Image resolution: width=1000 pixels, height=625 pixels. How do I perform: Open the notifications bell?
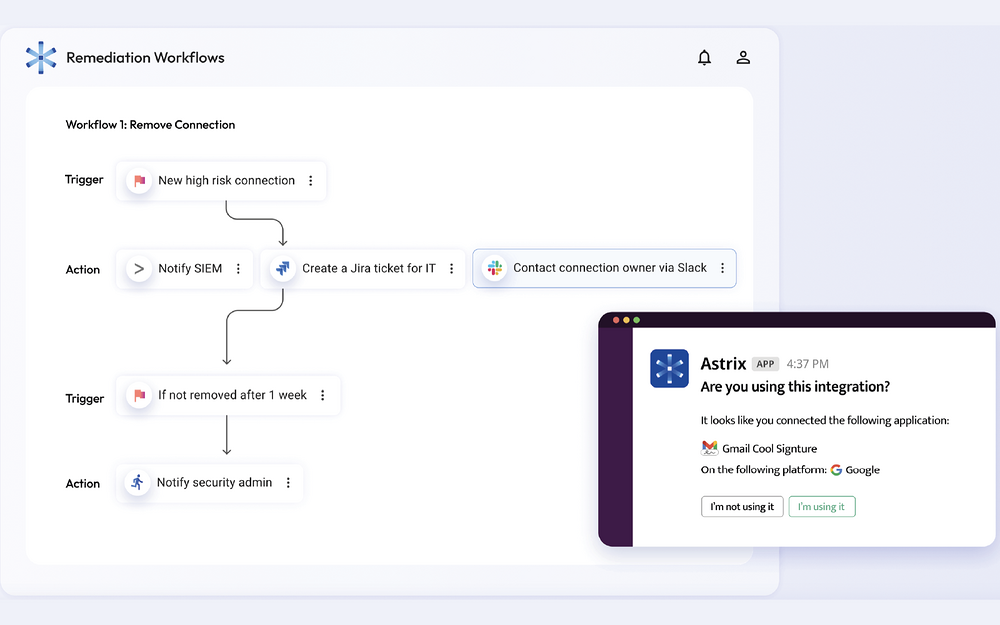(704, 57)
